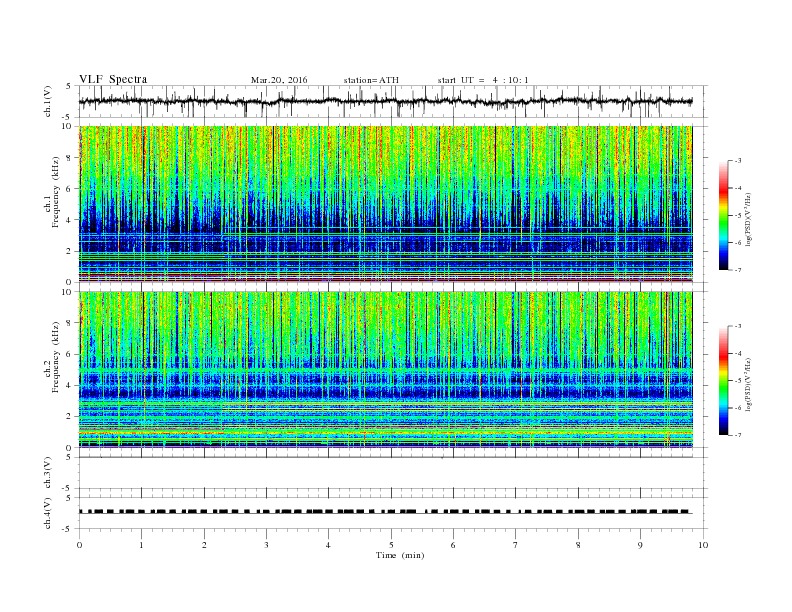The image size is (792, 612).
Task: Select the "Mar.20, 2016" date text
Action: pyautogui.click(x=279, y=80)
